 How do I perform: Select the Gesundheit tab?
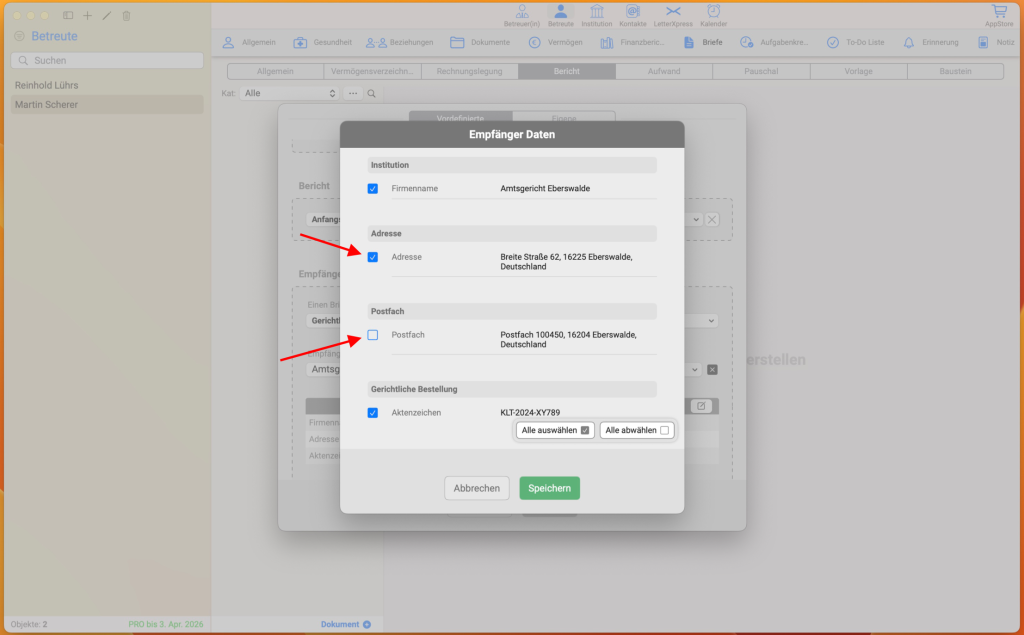pyautogui.click(x=322, y=43)
